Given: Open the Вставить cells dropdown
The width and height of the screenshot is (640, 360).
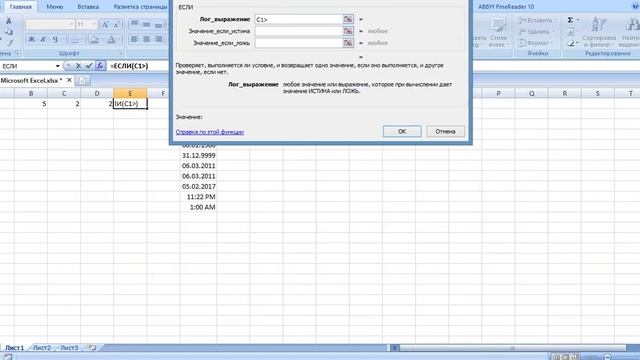Looking at the screenshot, I should (537, 20).
